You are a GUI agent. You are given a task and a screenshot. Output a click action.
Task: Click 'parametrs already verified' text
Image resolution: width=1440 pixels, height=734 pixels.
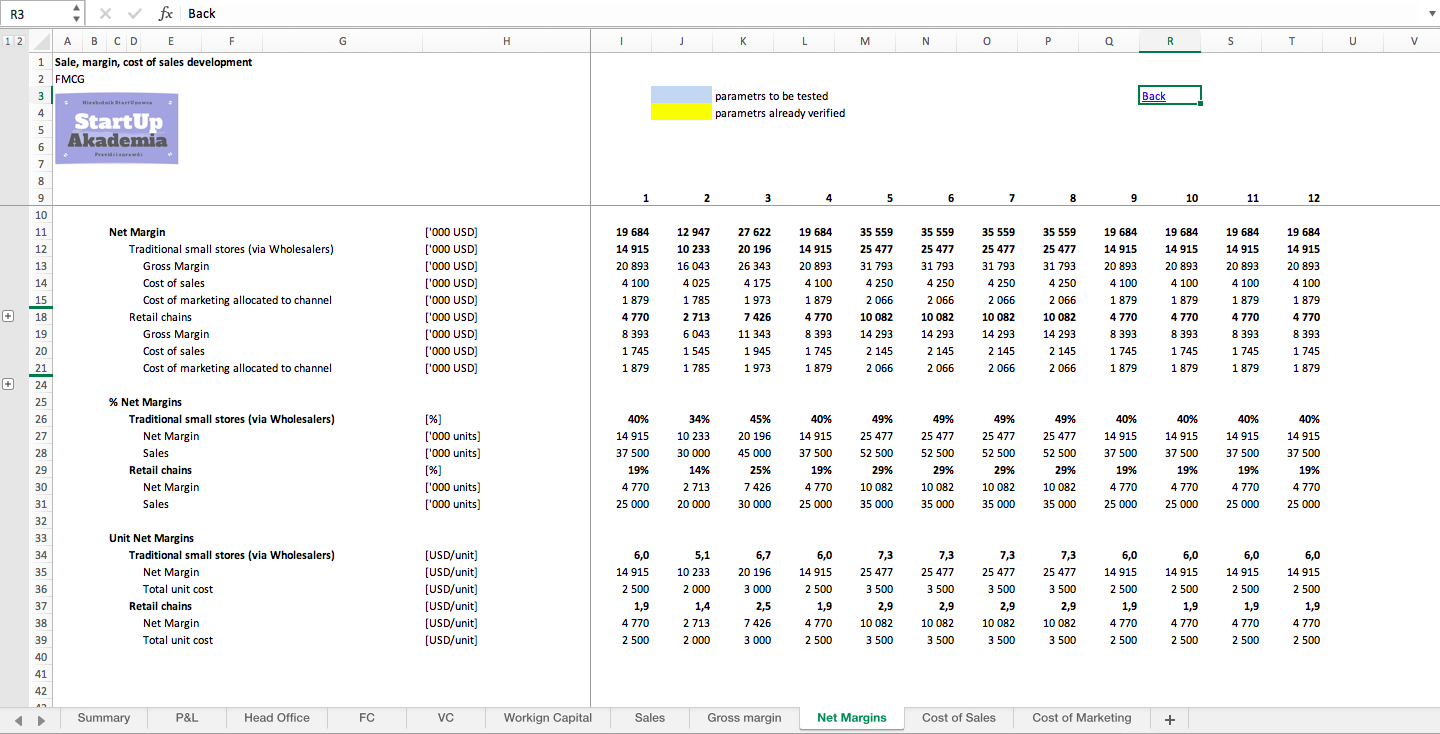pos(780,113)
